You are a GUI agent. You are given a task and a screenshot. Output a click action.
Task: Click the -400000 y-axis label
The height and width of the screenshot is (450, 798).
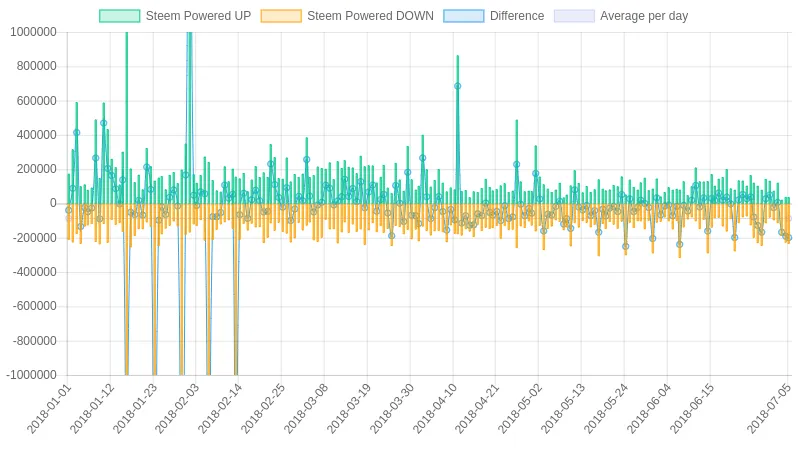(35, 272)
